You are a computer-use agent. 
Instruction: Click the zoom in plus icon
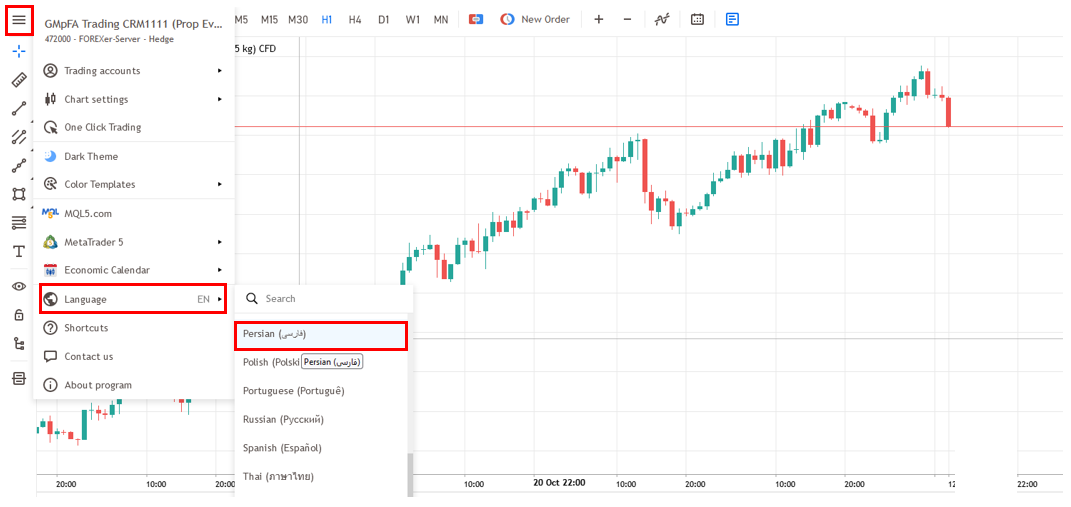598,19
